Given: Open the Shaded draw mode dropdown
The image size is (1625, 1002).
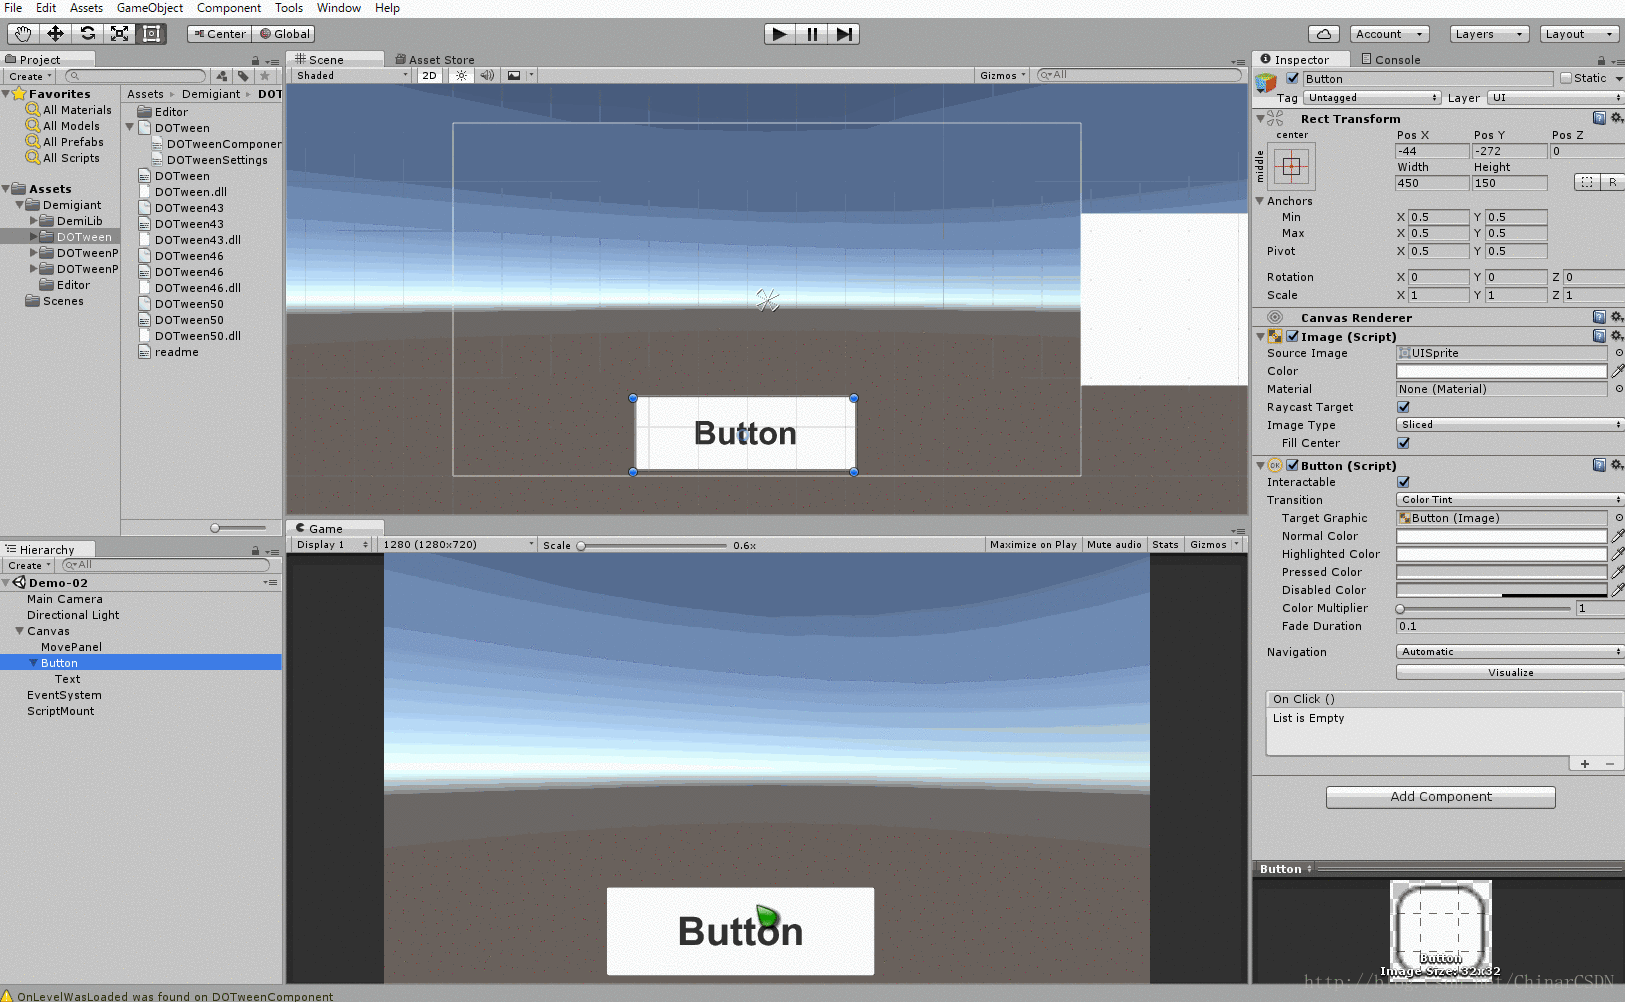Looking at the screenshot, I should 352,75.
